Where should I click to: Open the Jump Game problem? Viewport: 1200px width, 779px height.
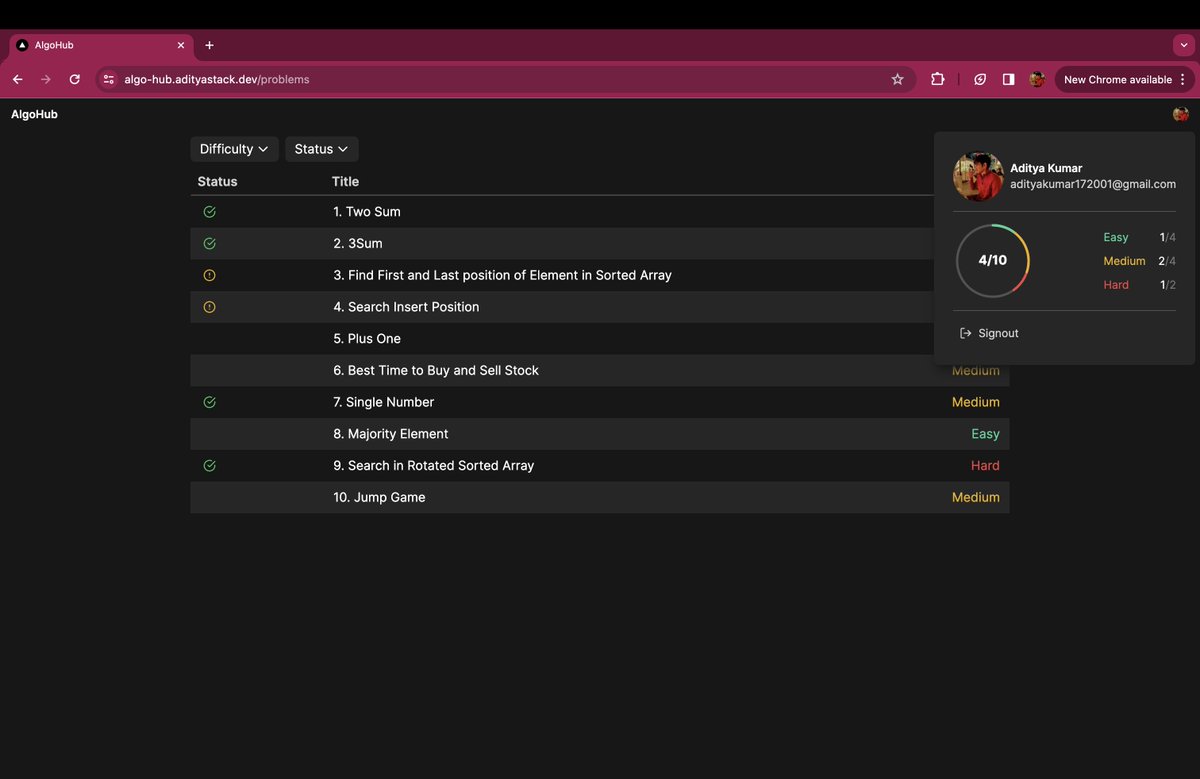(380, 497)
